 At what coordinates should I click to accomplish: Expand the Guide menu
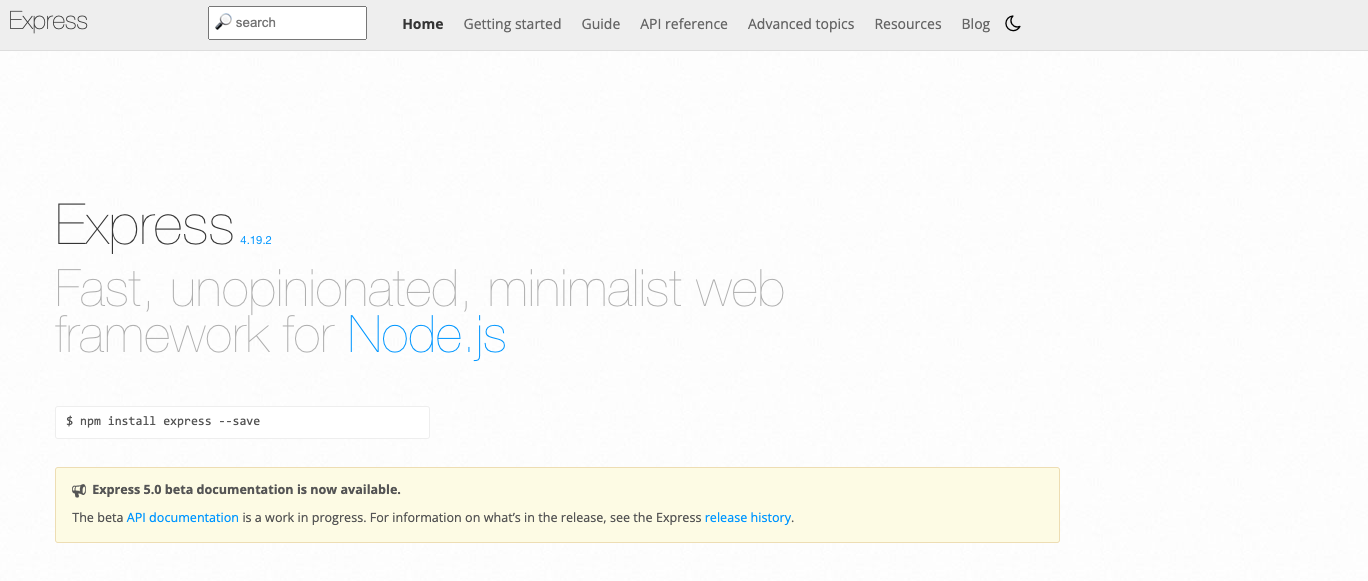point(601,24)
